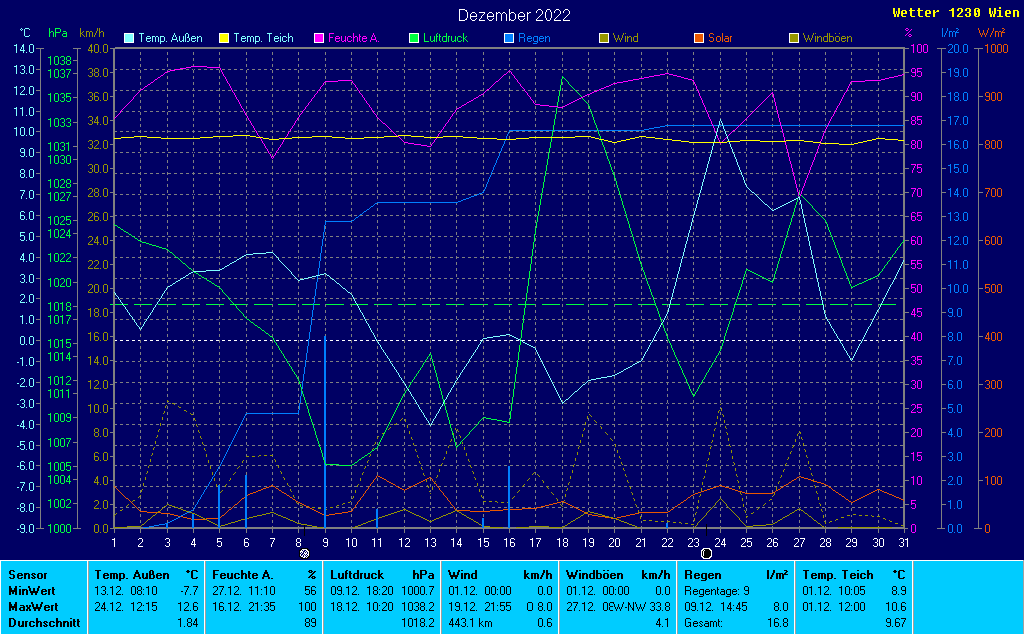1024x634 pixels.
Task: Select the 'Wind' legend label
Action: pos(626,39)
